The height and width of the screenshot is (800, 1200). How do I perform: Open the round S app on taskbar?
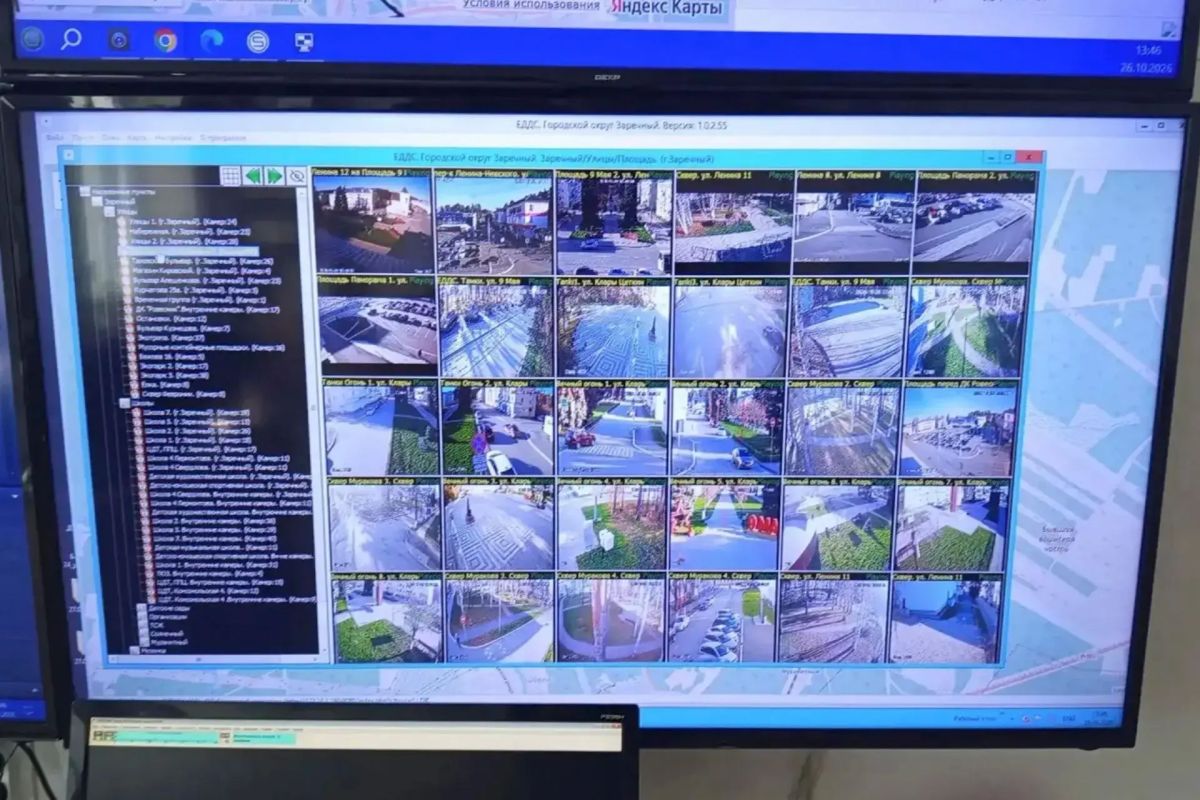click(257, 41)
